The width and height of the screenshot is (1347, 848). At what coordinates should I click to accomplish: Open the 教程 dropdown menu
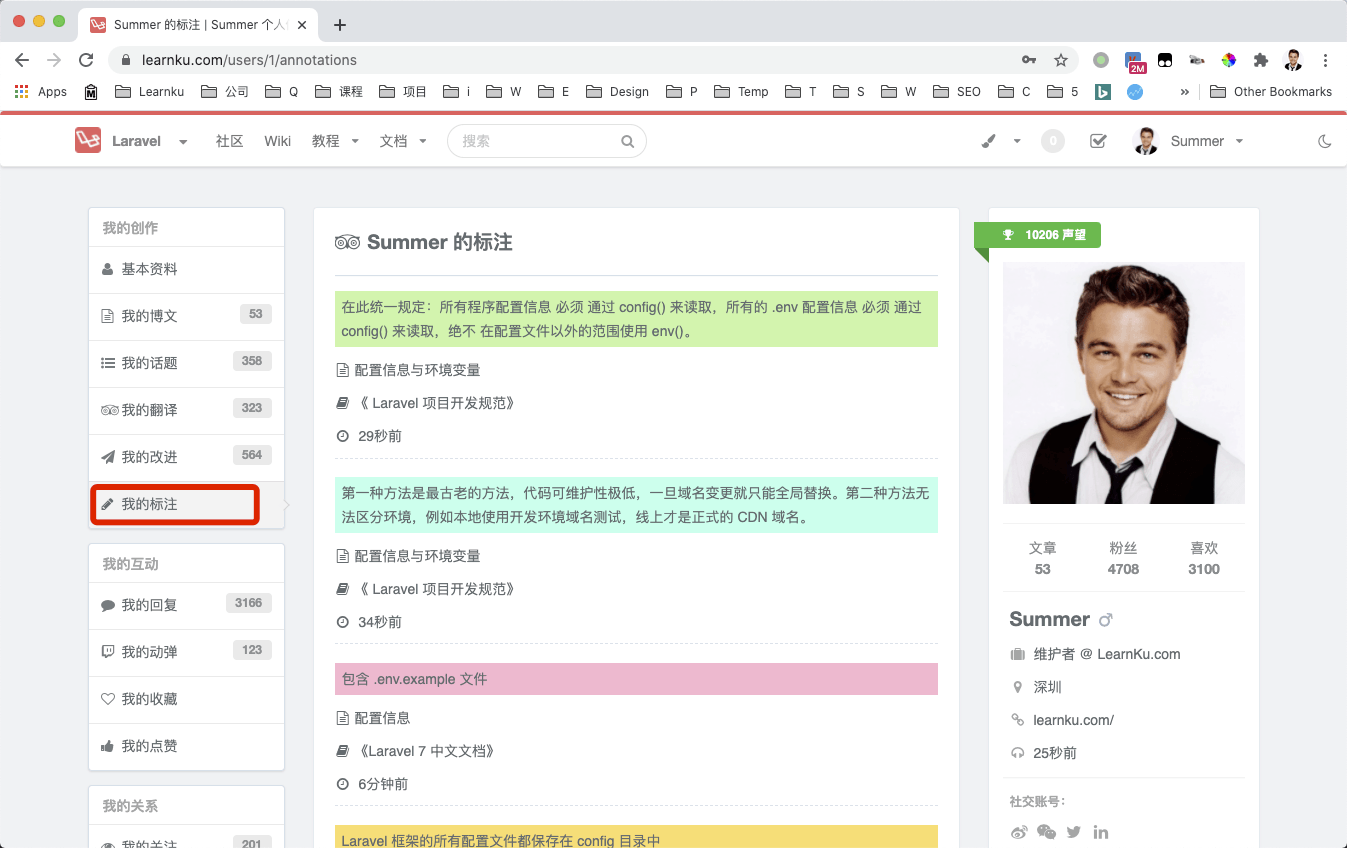point(335,141)
